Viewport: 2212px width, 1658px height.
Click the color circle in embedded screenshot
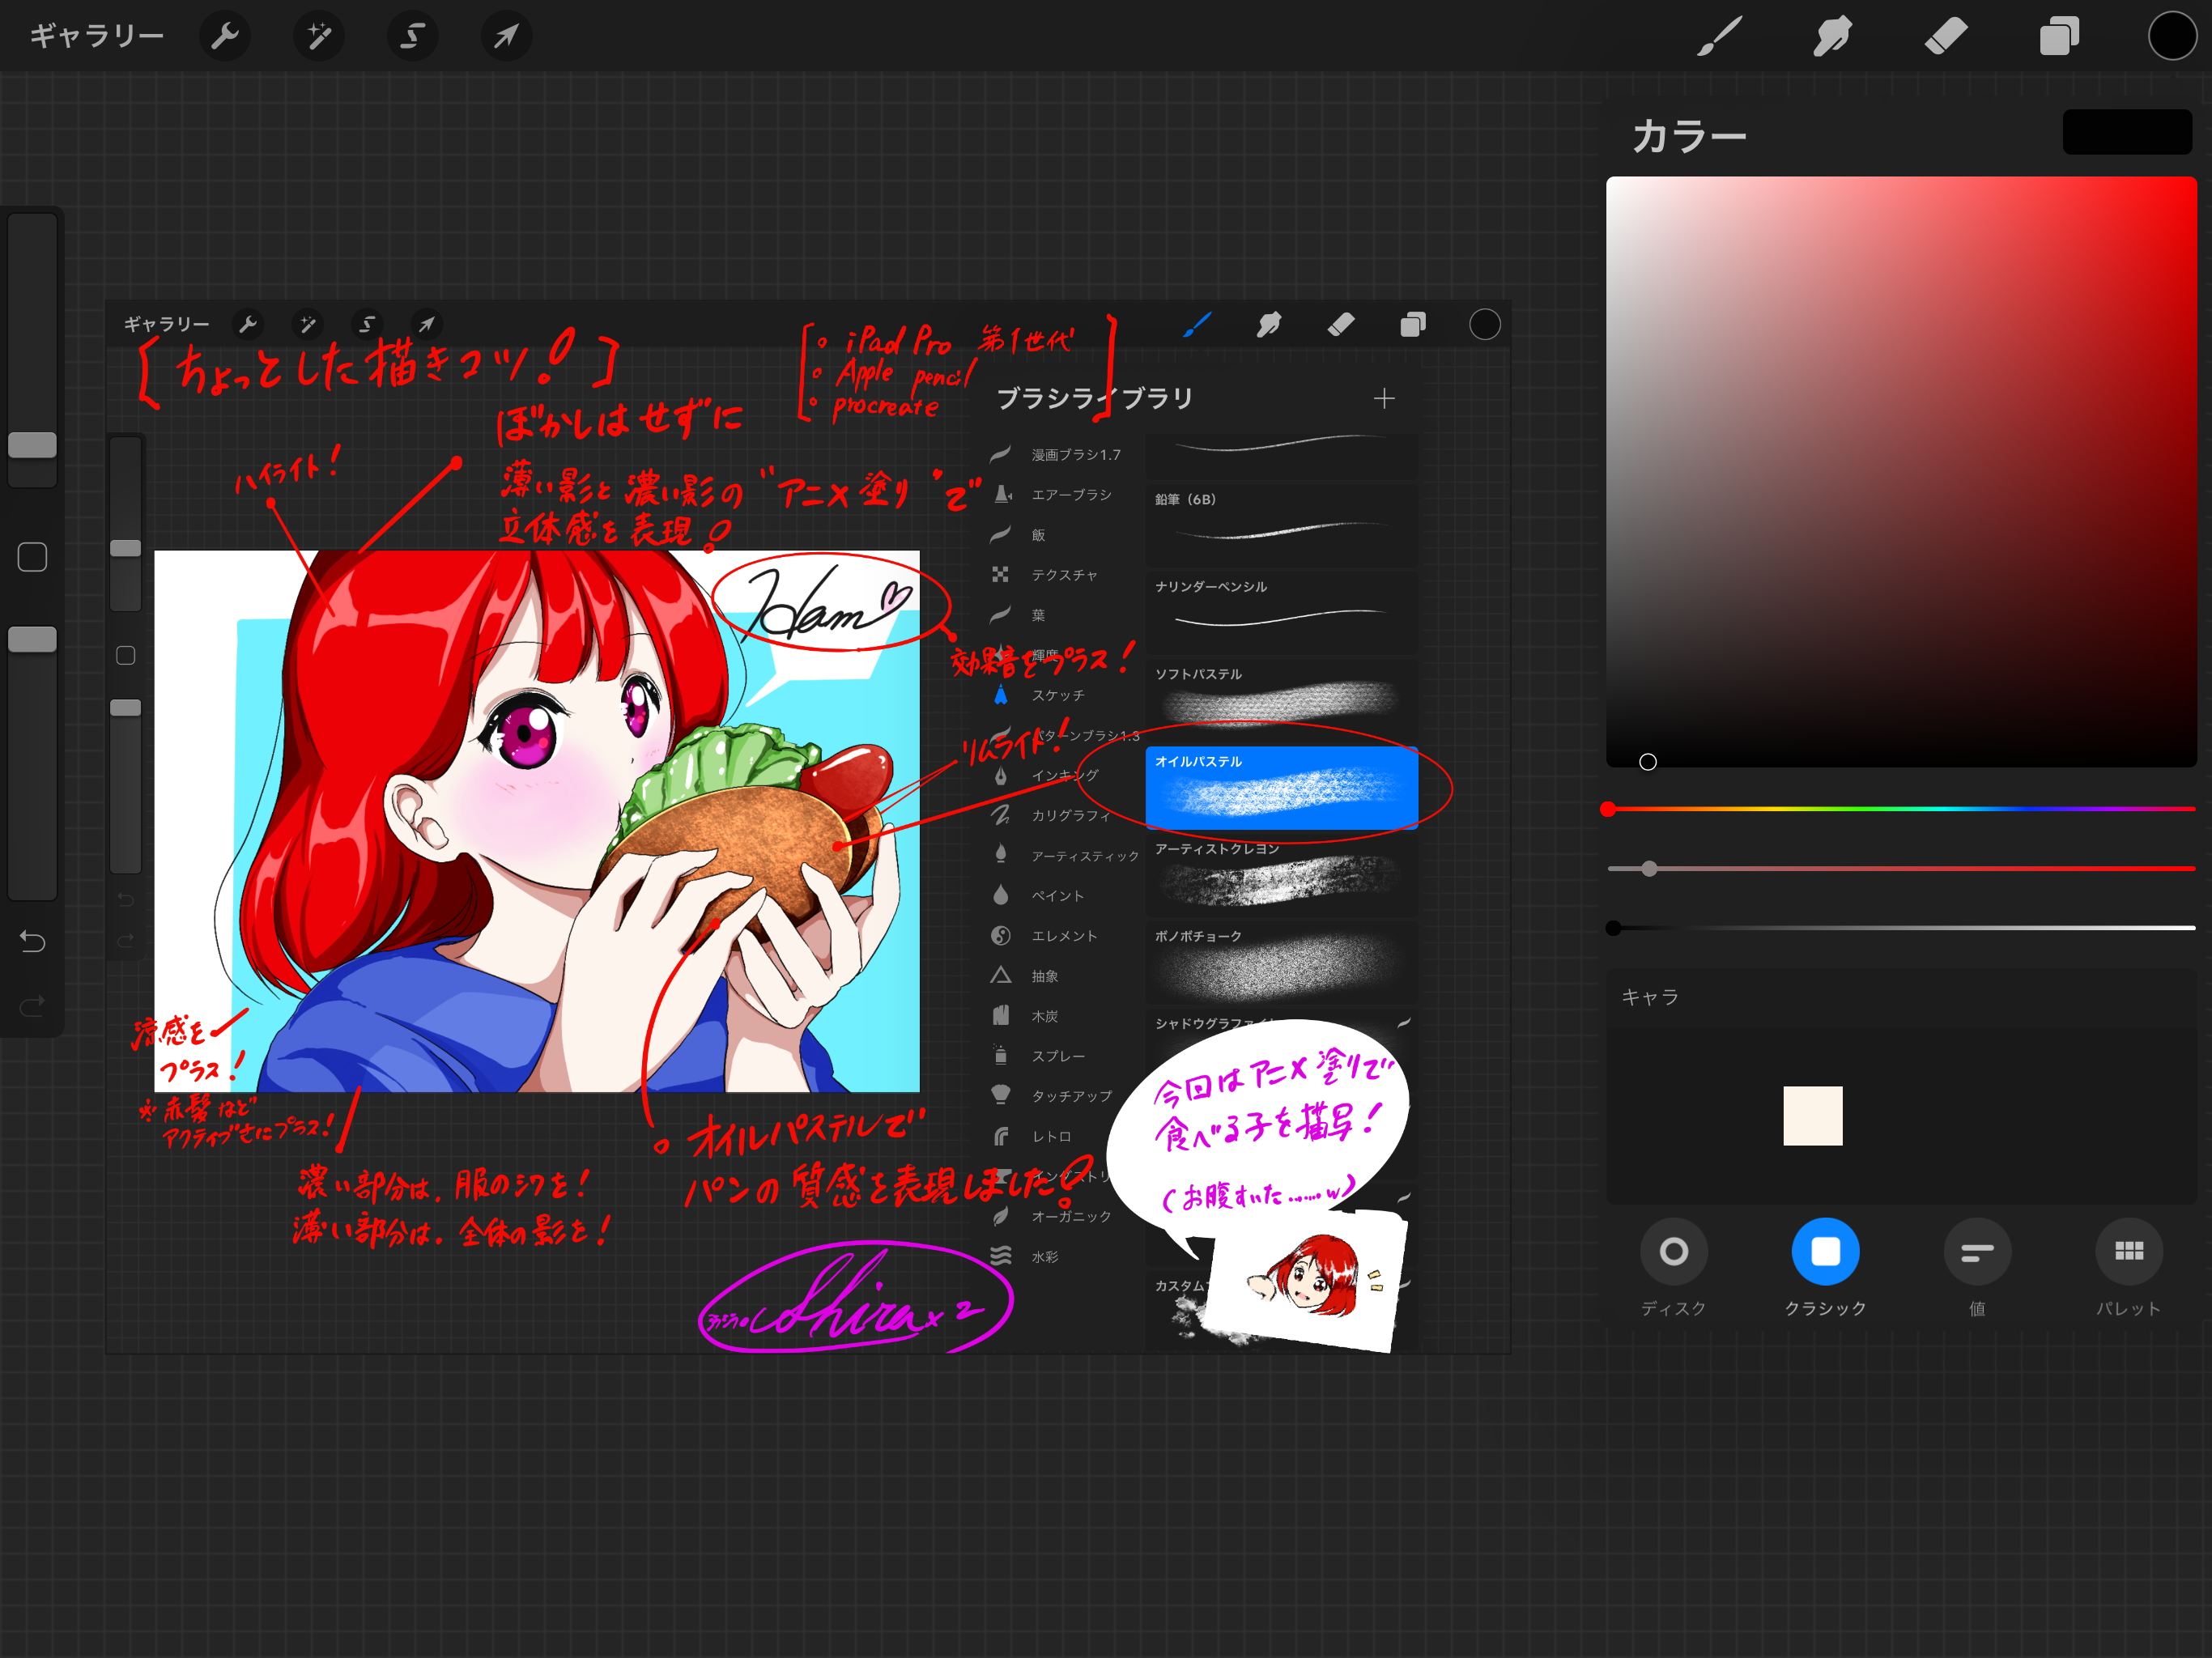pos(1484,324)
